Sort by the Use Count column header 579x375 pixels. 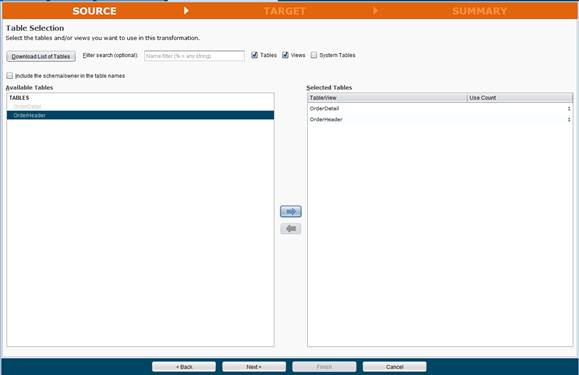point(520,98)
